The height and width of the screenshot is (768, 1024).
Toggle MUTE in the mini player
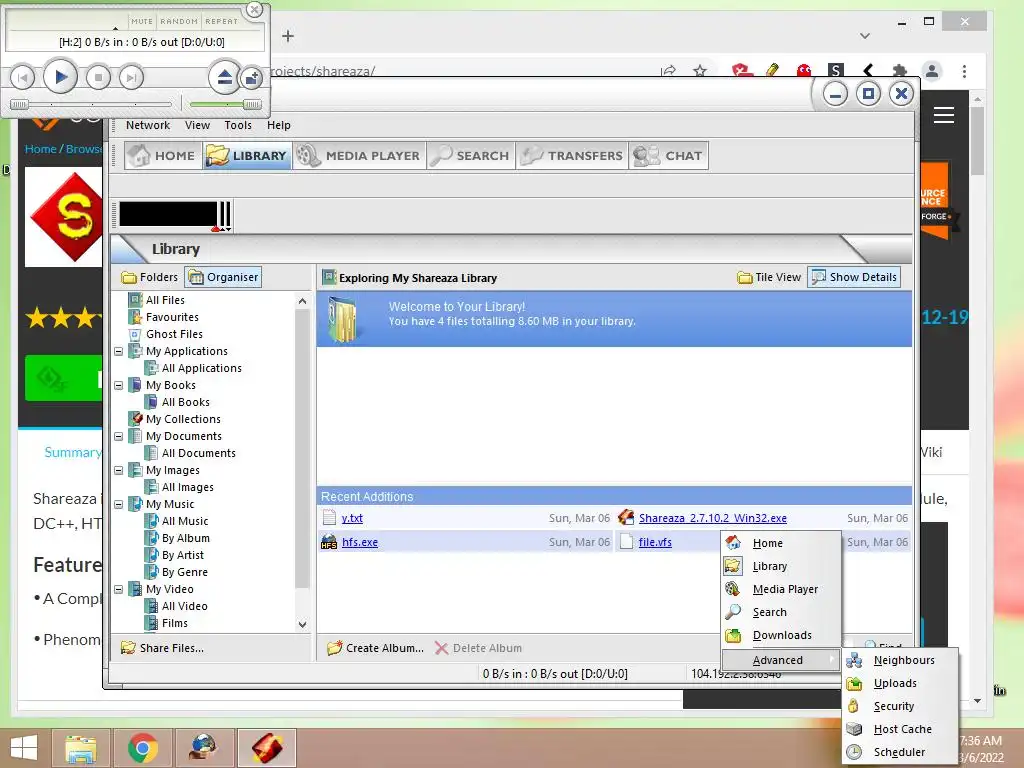click(x=142, y=21)
